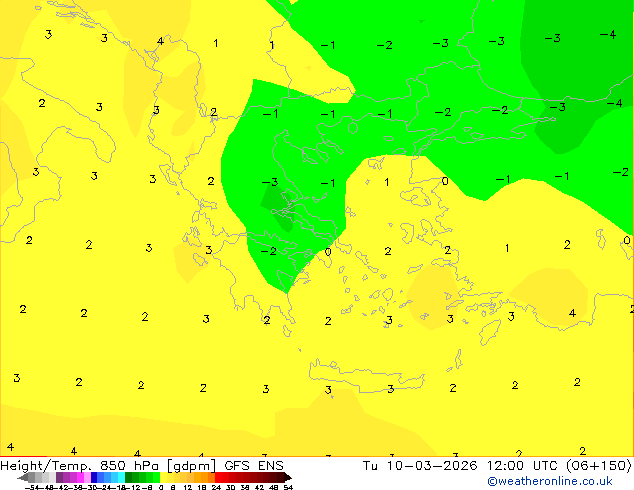Pick the bright green swatch left of yellow

click(x=156, y=477)
